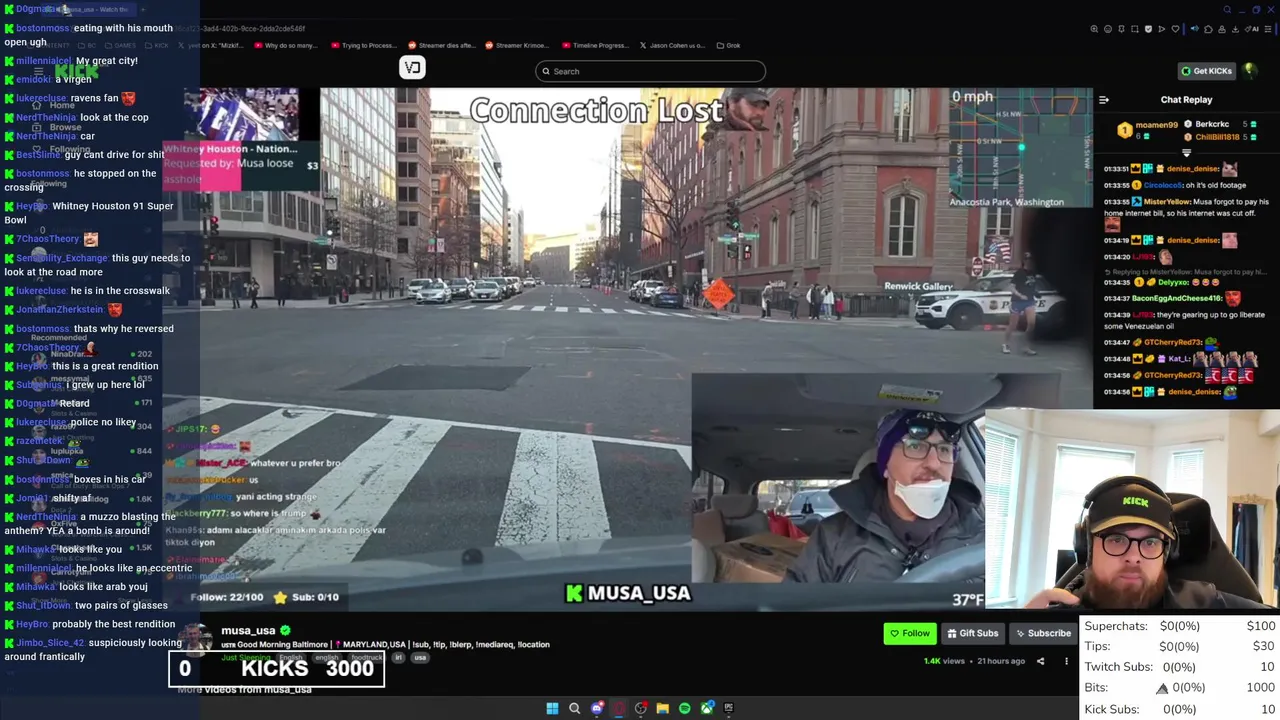Viewport: 1280px width, 720px height.
Task: Click the browser pin icon
Action: click(x=1121, y=29)
